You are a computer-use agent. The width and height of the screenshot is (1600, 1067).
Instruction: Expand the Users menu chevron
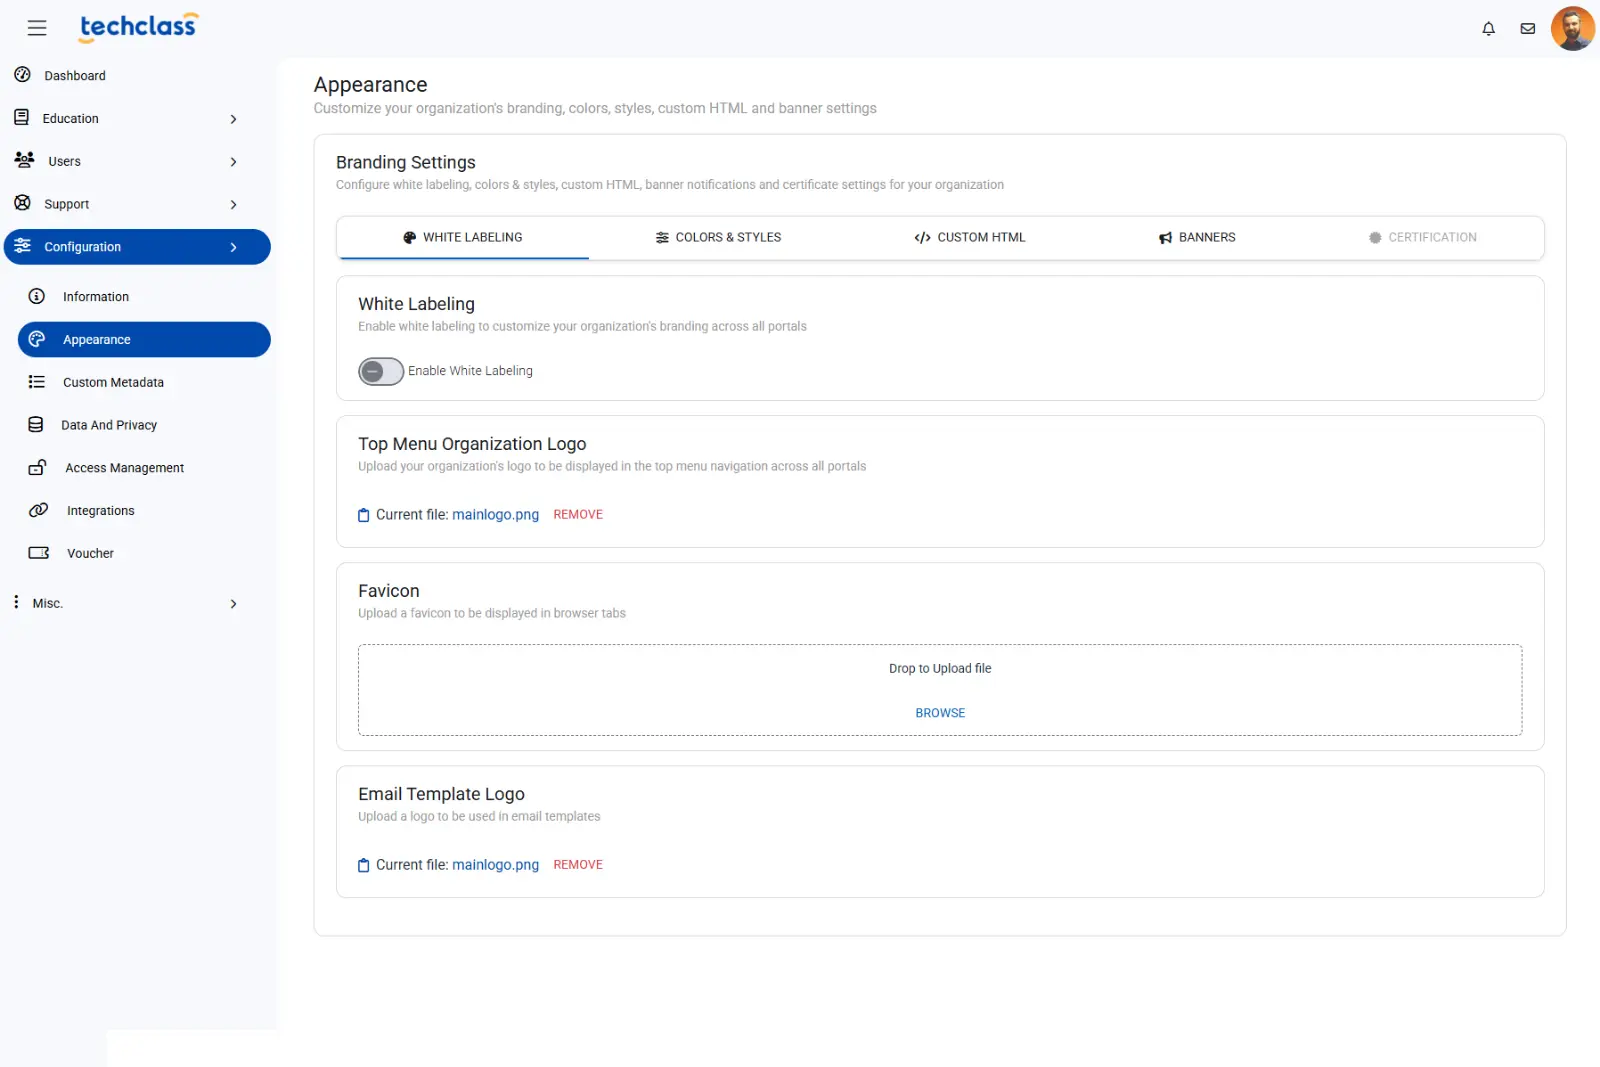pyautogui.click(x=233, y=162)
